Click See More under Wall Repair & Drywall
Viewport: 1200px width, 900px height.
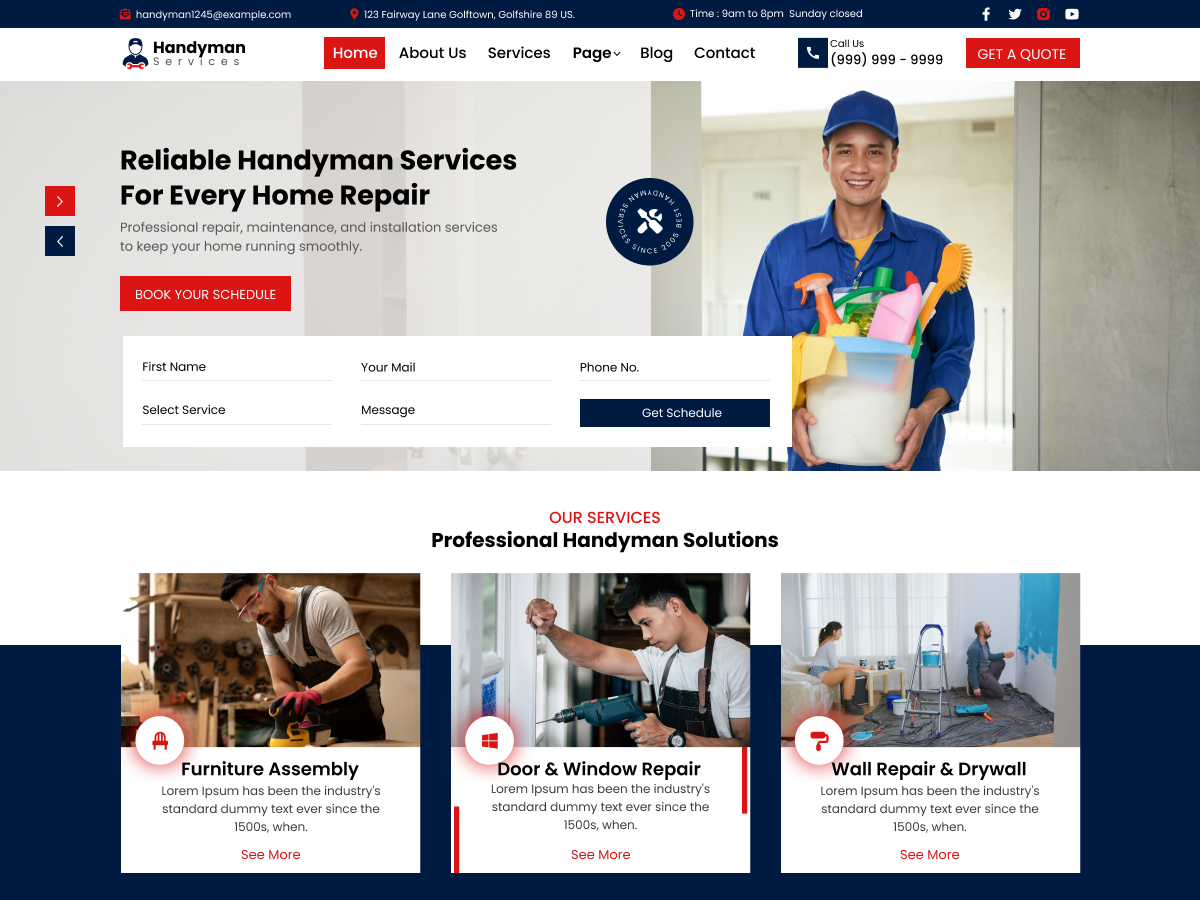[929, 855]
